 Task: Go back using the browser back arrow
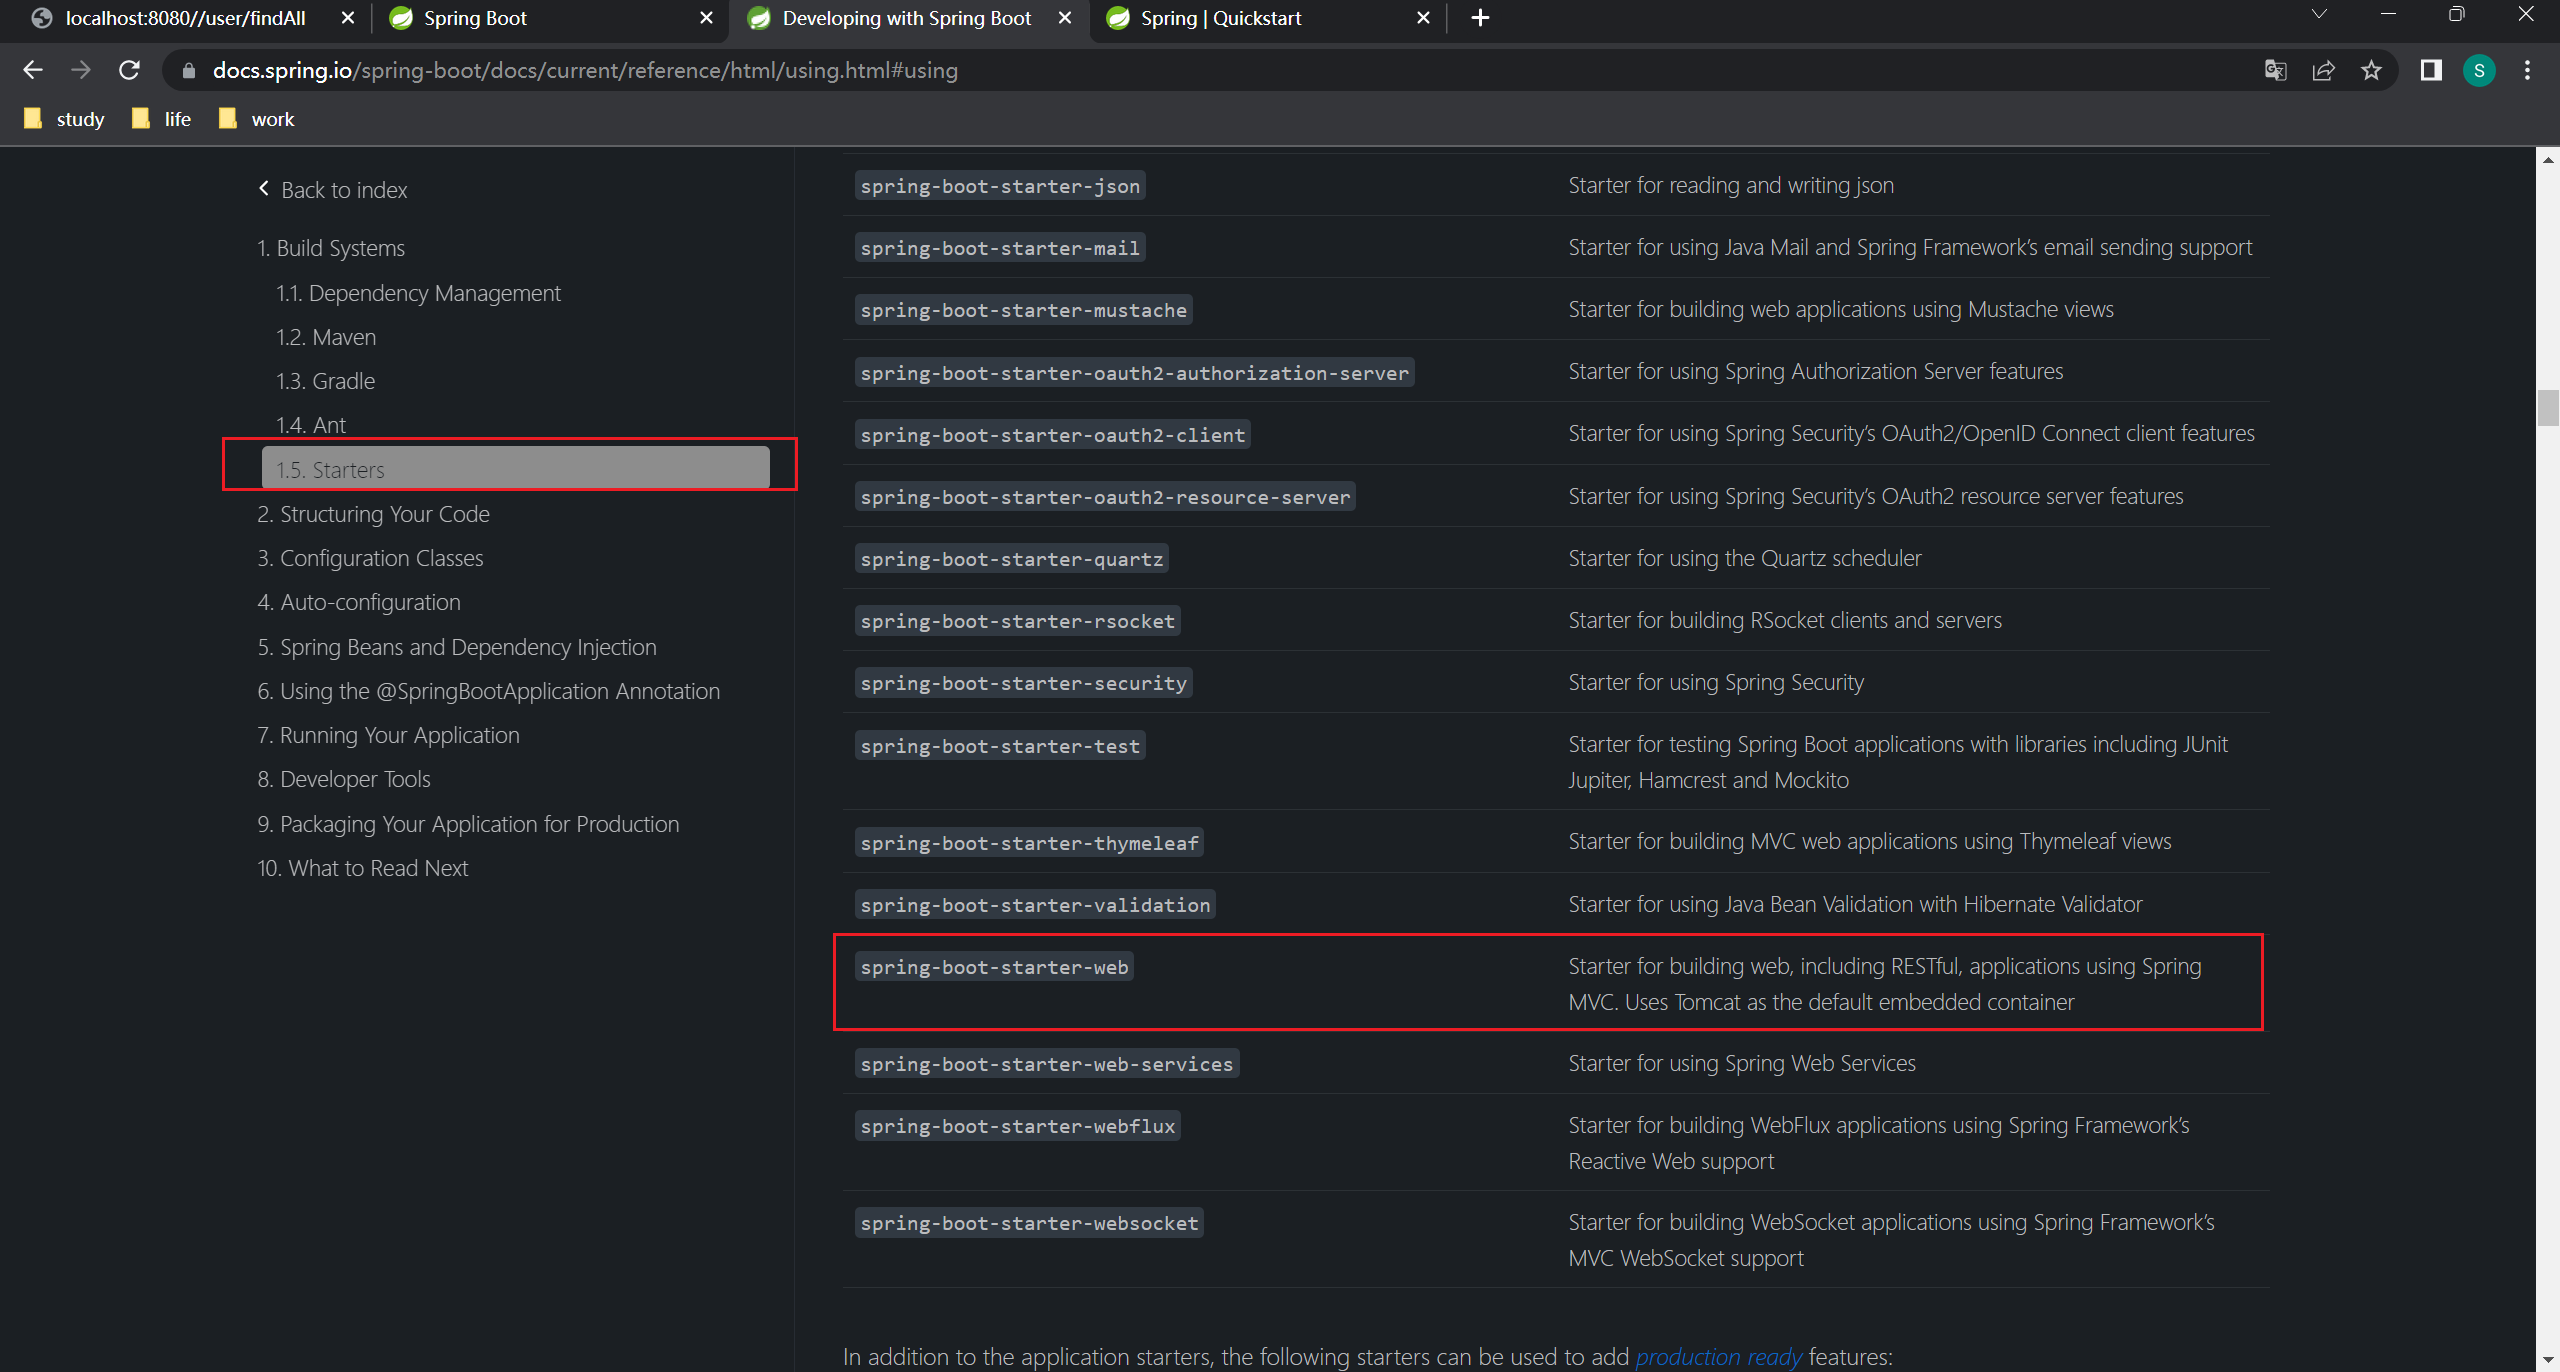tap(32, 70)
